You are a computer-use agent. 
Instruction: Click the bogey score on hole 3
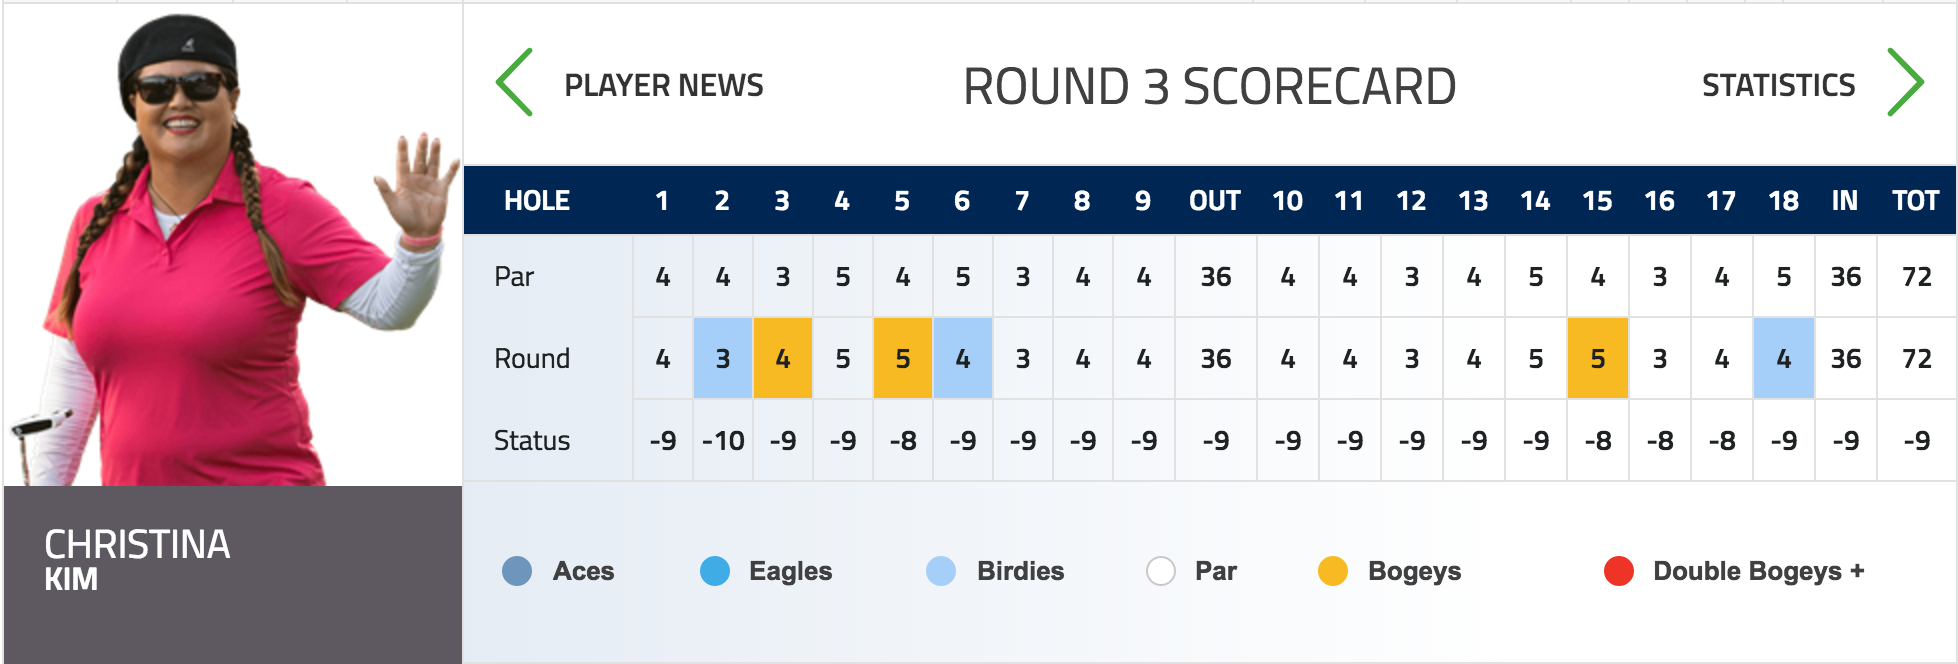point(783,358)
